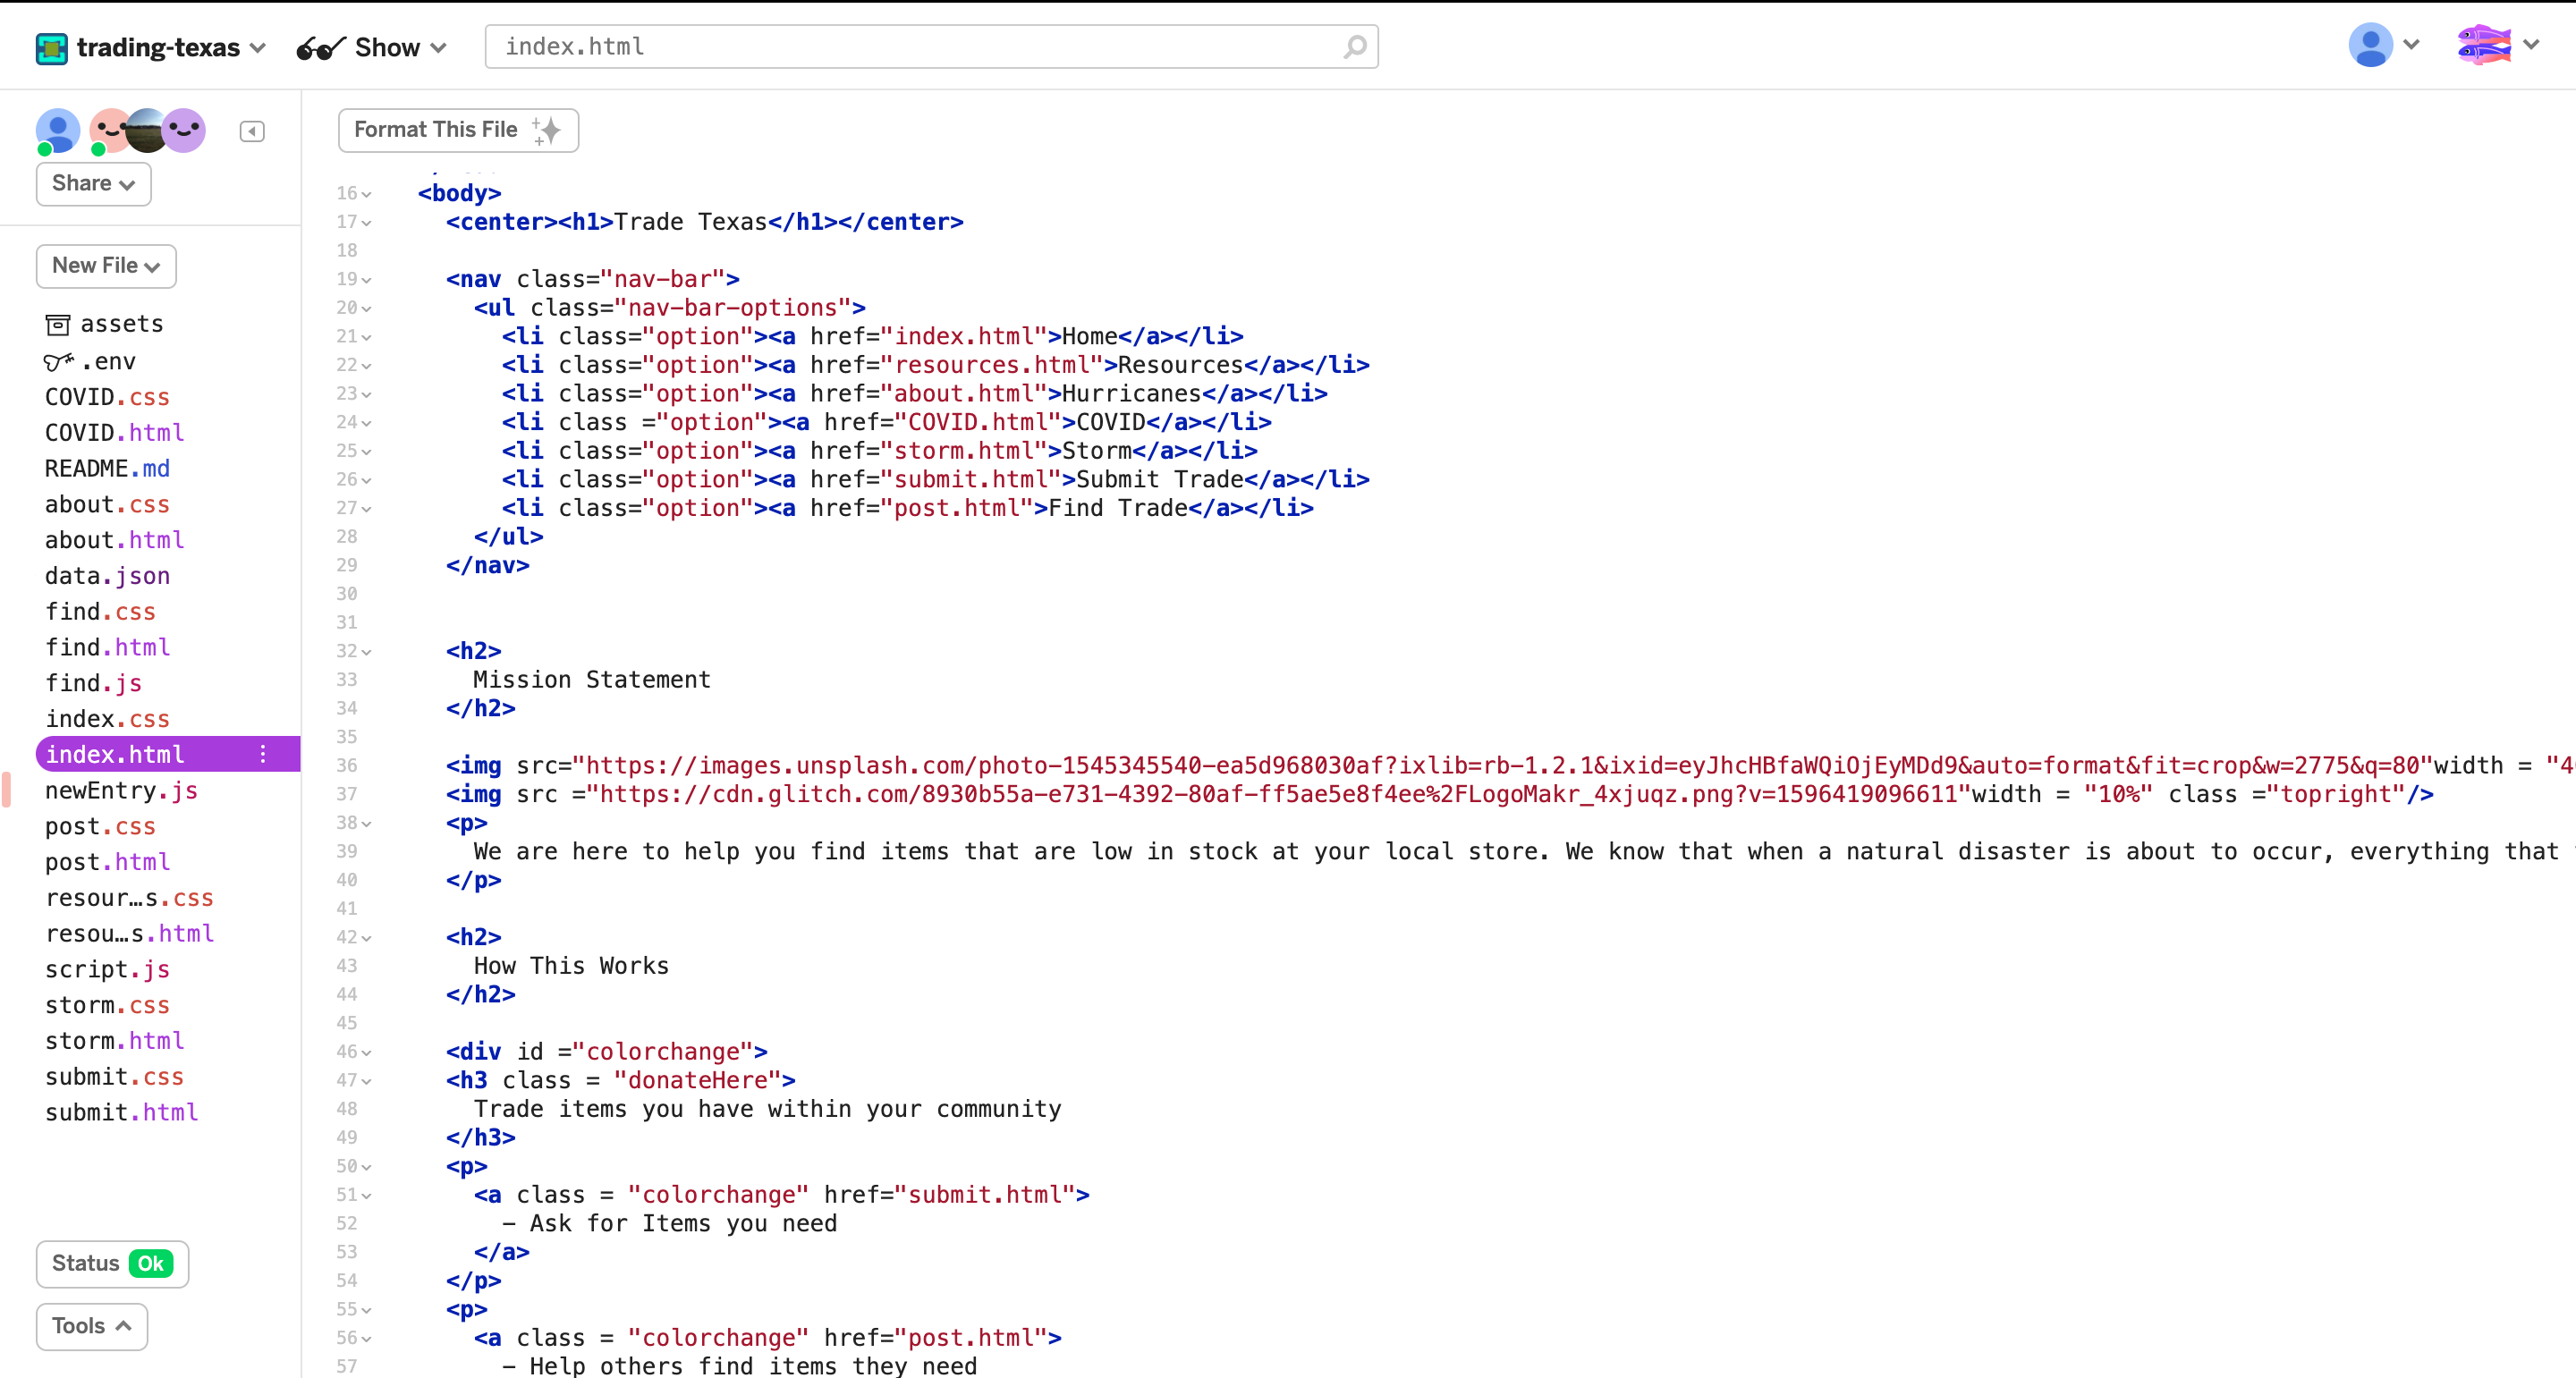The height and width of the screenshot is (1378, 2576).
Task: Collapse nav block on line 19
Action: pos(367,280)
